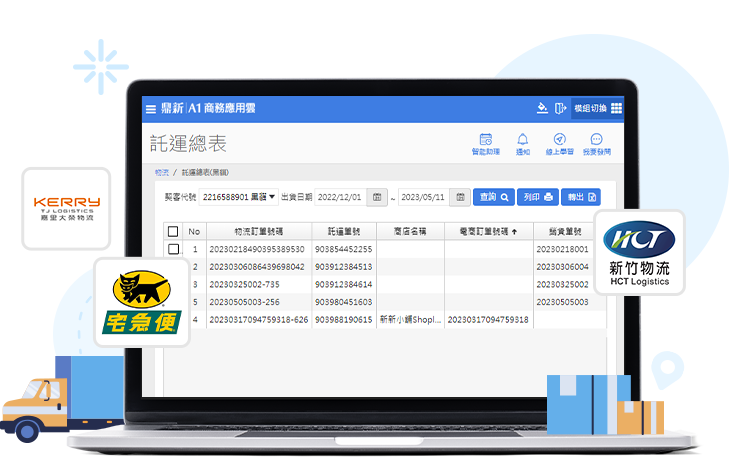Screen dimensions: 729x457
Task: Open the 模組切換 module switcher
Action: click(x=598, y=108)
